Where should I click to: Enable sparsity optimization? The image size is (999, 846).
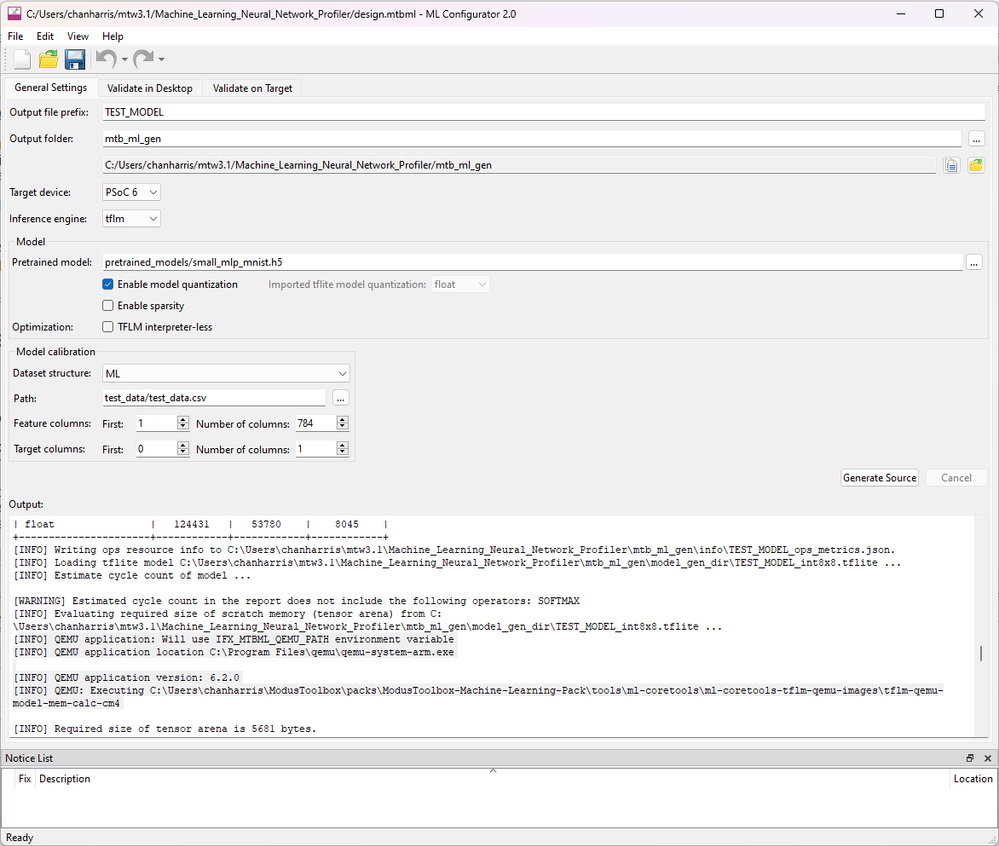(107, 305)
